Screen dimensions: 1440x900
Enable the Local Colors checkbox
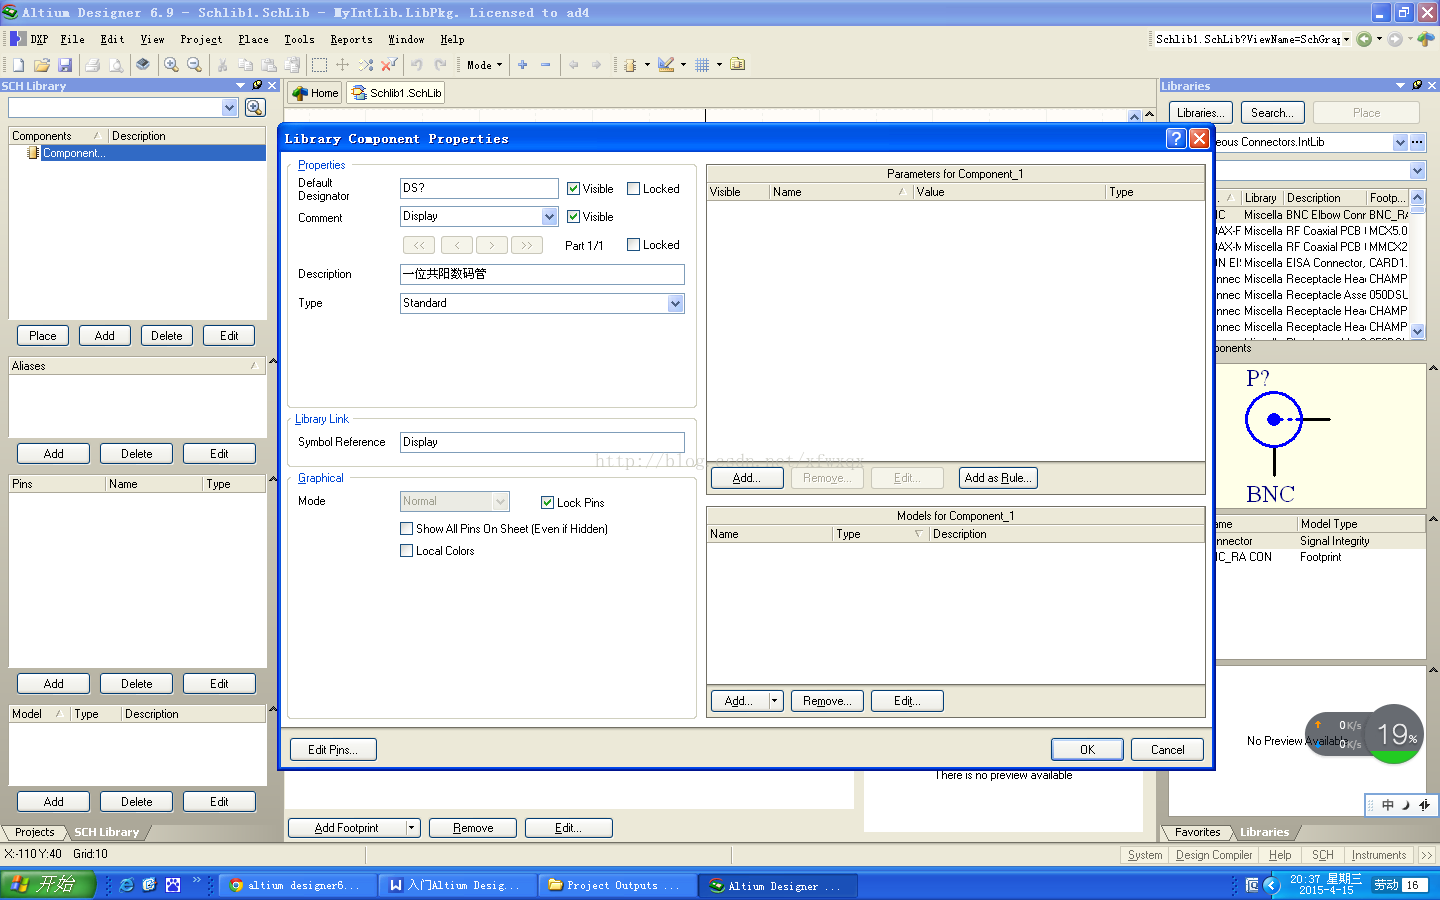(407, 551)
